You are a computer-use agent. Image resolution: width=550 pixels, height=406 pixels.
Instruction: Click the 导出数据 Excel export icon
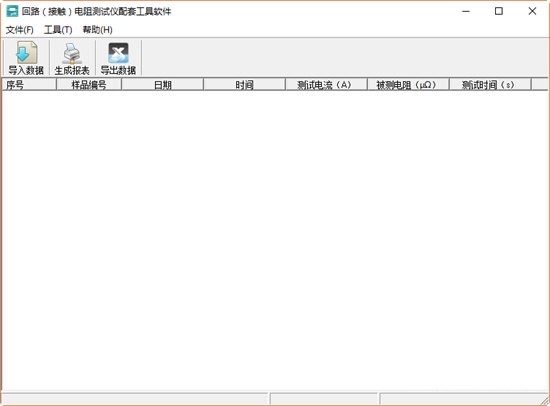pyautogui.click(x=118, y=53)
